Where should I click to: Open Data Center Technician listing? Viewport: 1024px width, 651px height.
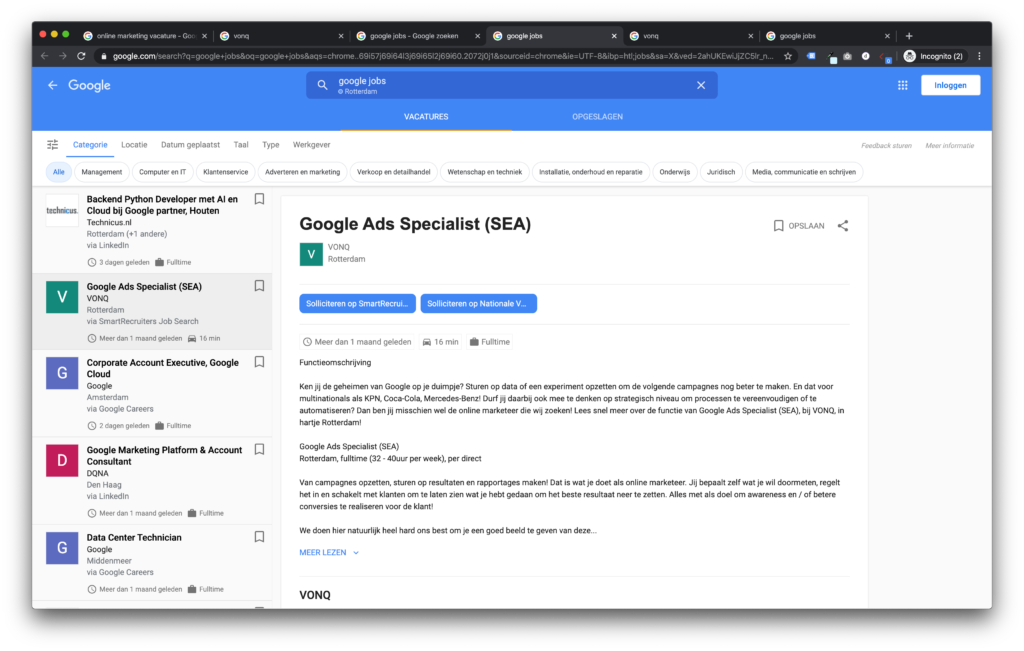(152, 562)
